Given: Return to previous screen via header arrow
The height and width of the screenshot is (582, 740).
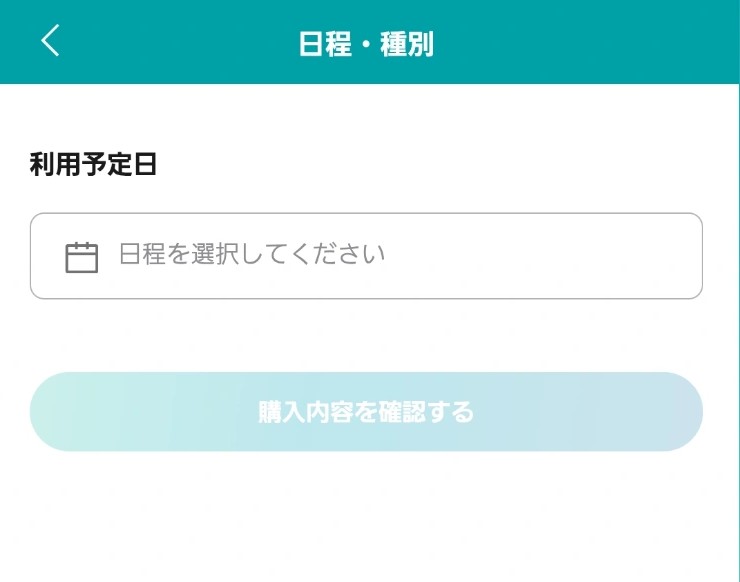Looking at the screenshot, I should [50, 41].
